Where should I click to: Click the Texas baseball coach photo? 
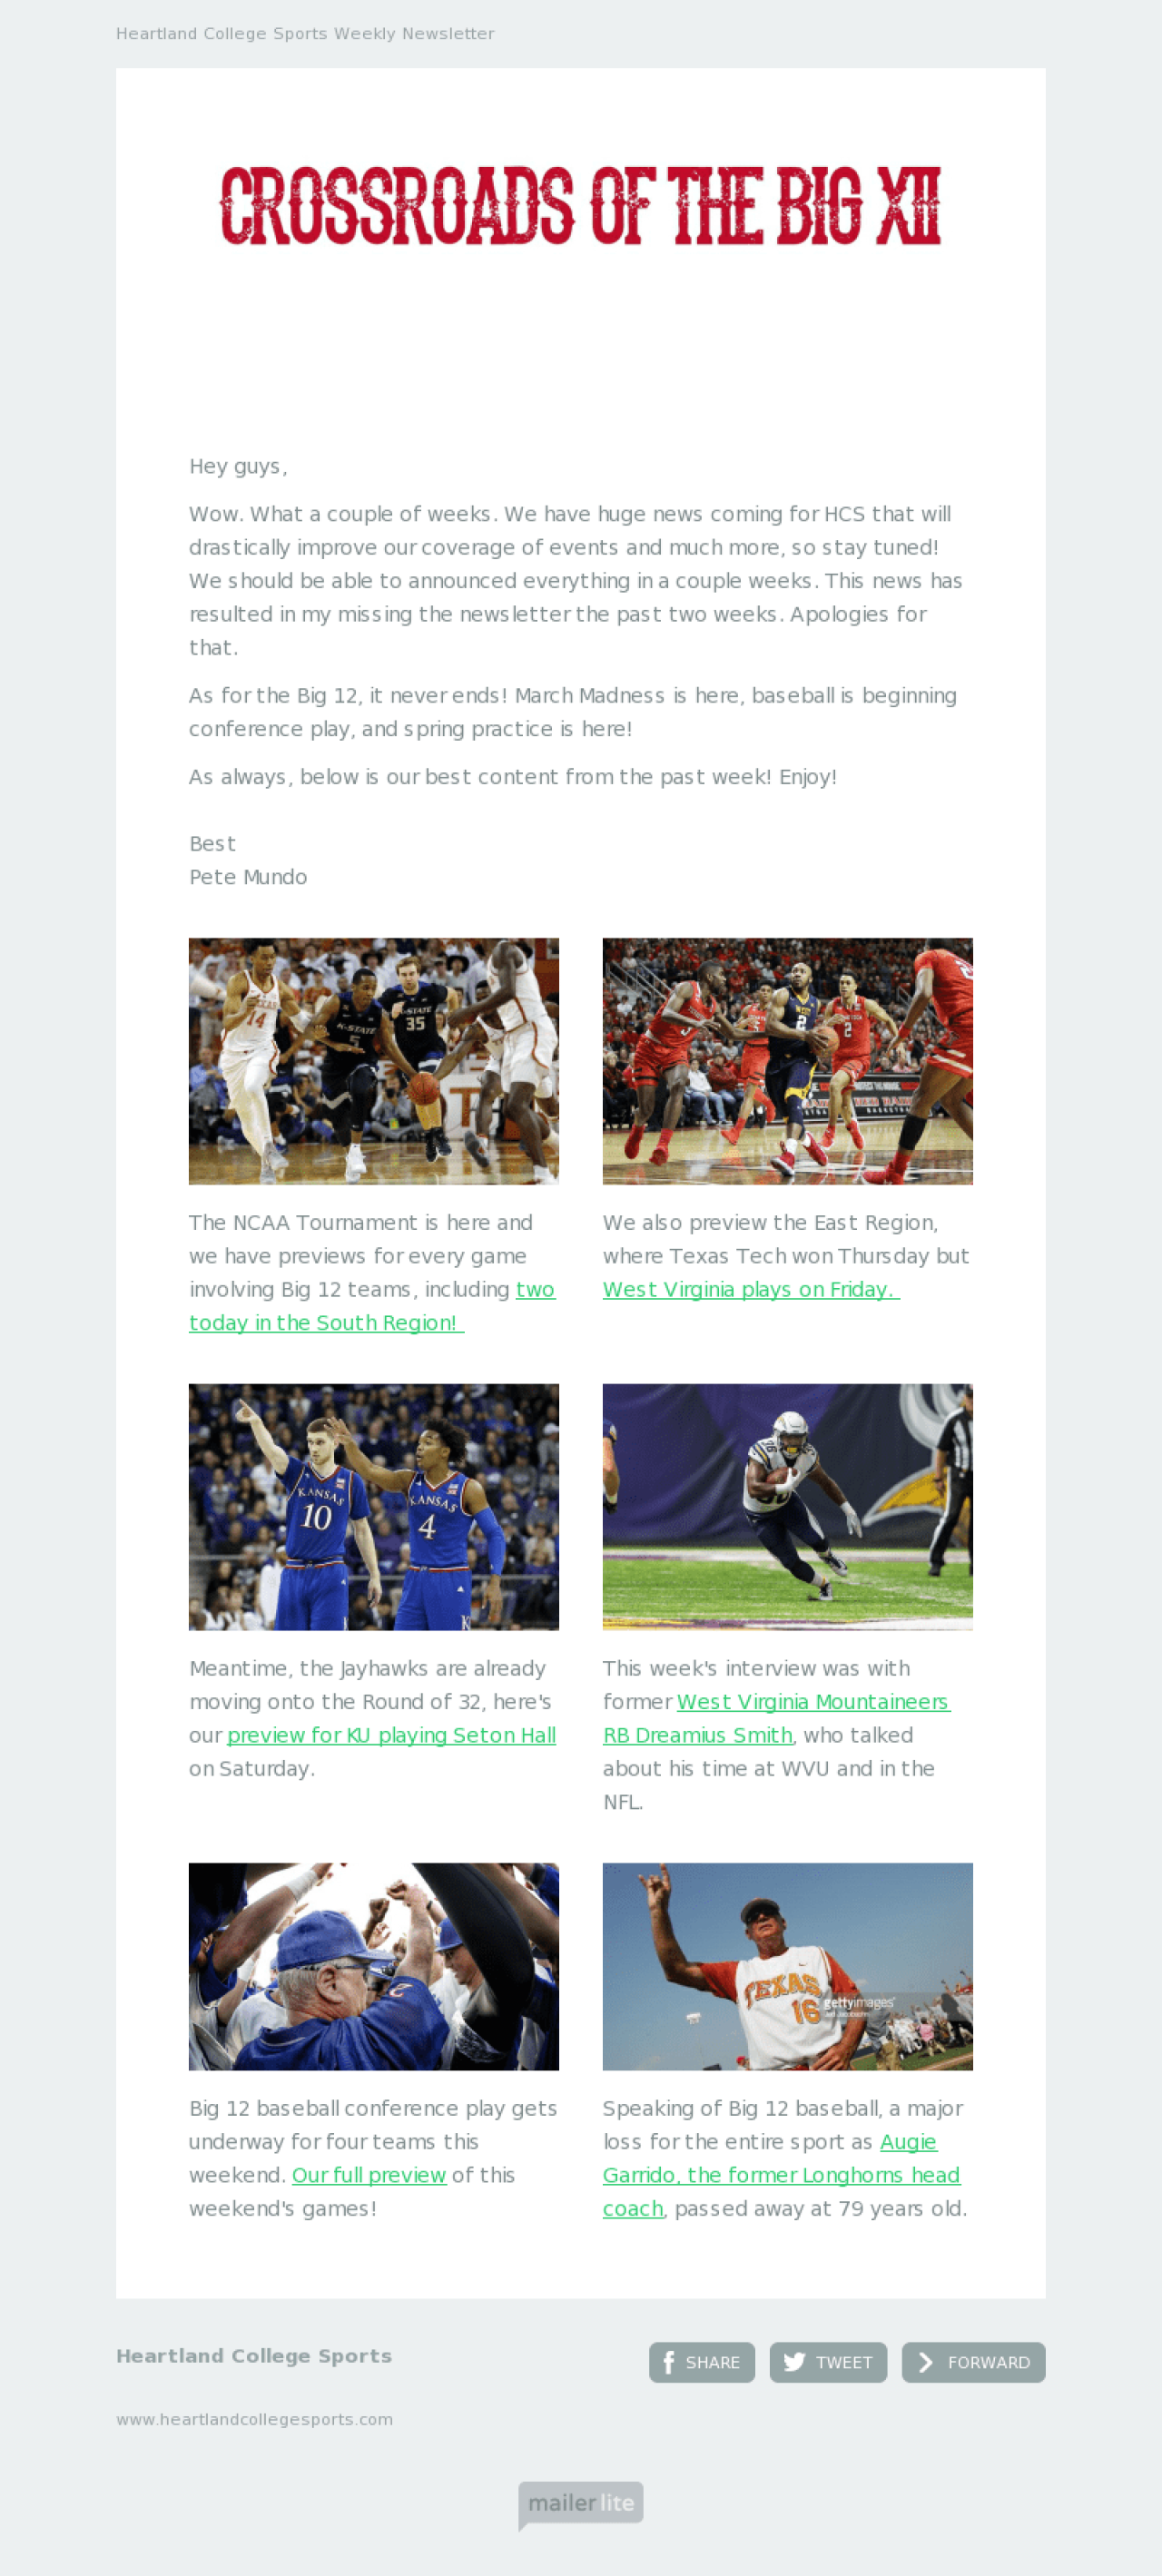[788, 1966]
